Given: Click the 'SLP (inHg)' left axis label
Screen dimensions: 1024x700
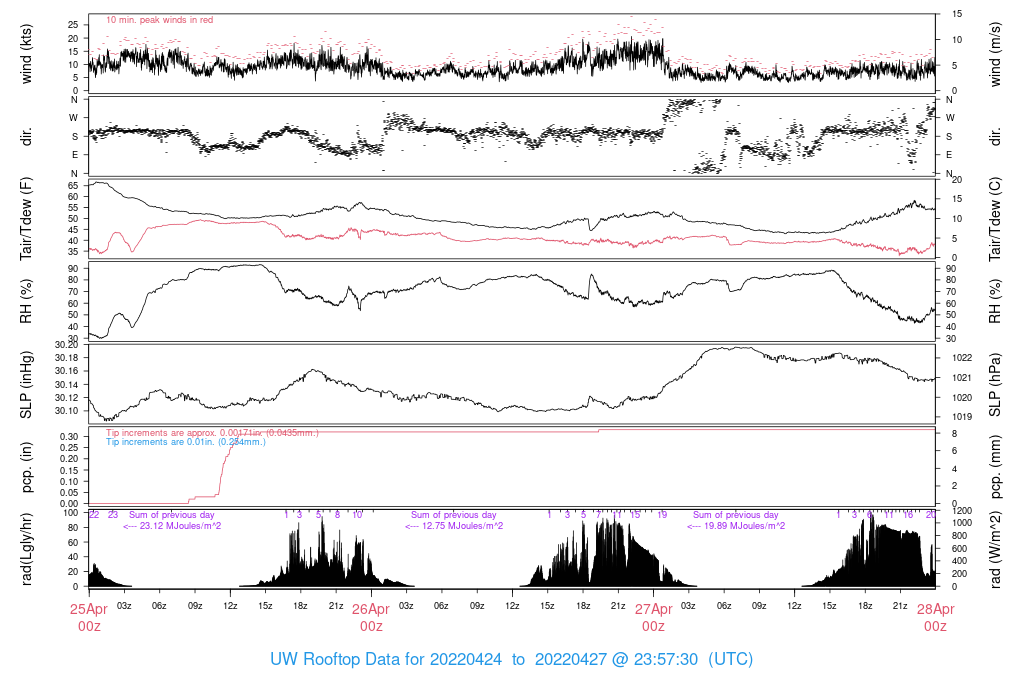Looking at the screenshot, I should click(x=26, y=385).
